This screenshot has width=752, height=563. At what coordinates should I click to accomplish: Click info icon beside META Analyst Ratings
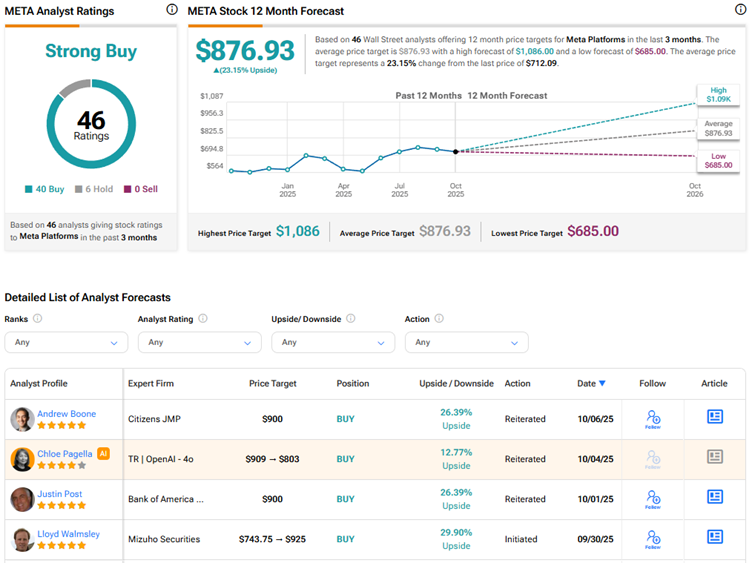coord(172,10)
